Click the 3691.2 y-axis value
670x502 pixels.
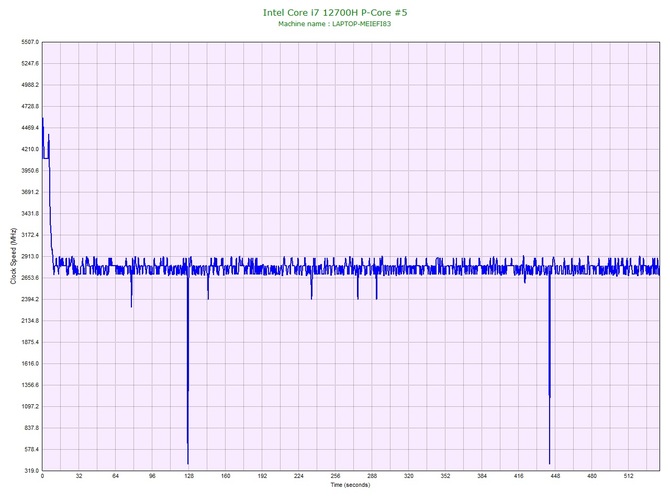(30, 192)
